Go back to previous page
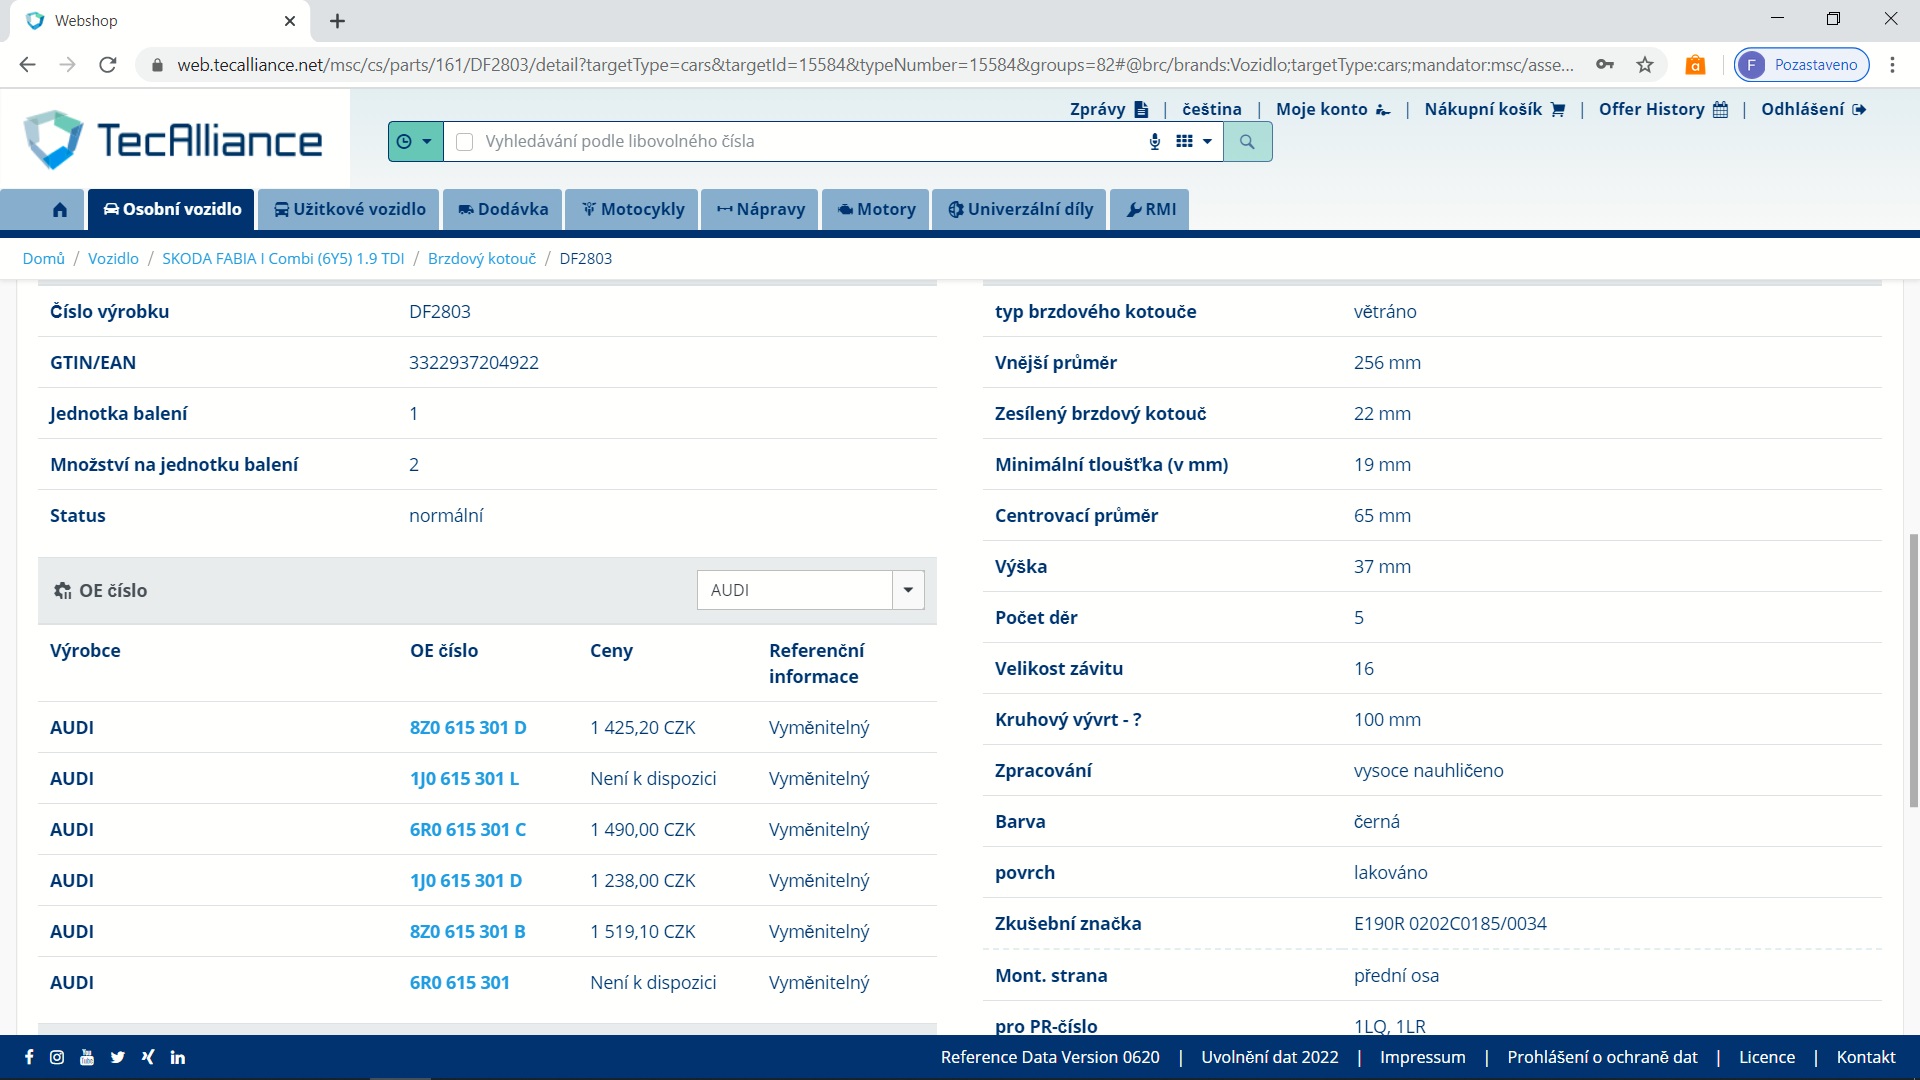Screen dimensions: 1920x1080 (x=27, y=65)
